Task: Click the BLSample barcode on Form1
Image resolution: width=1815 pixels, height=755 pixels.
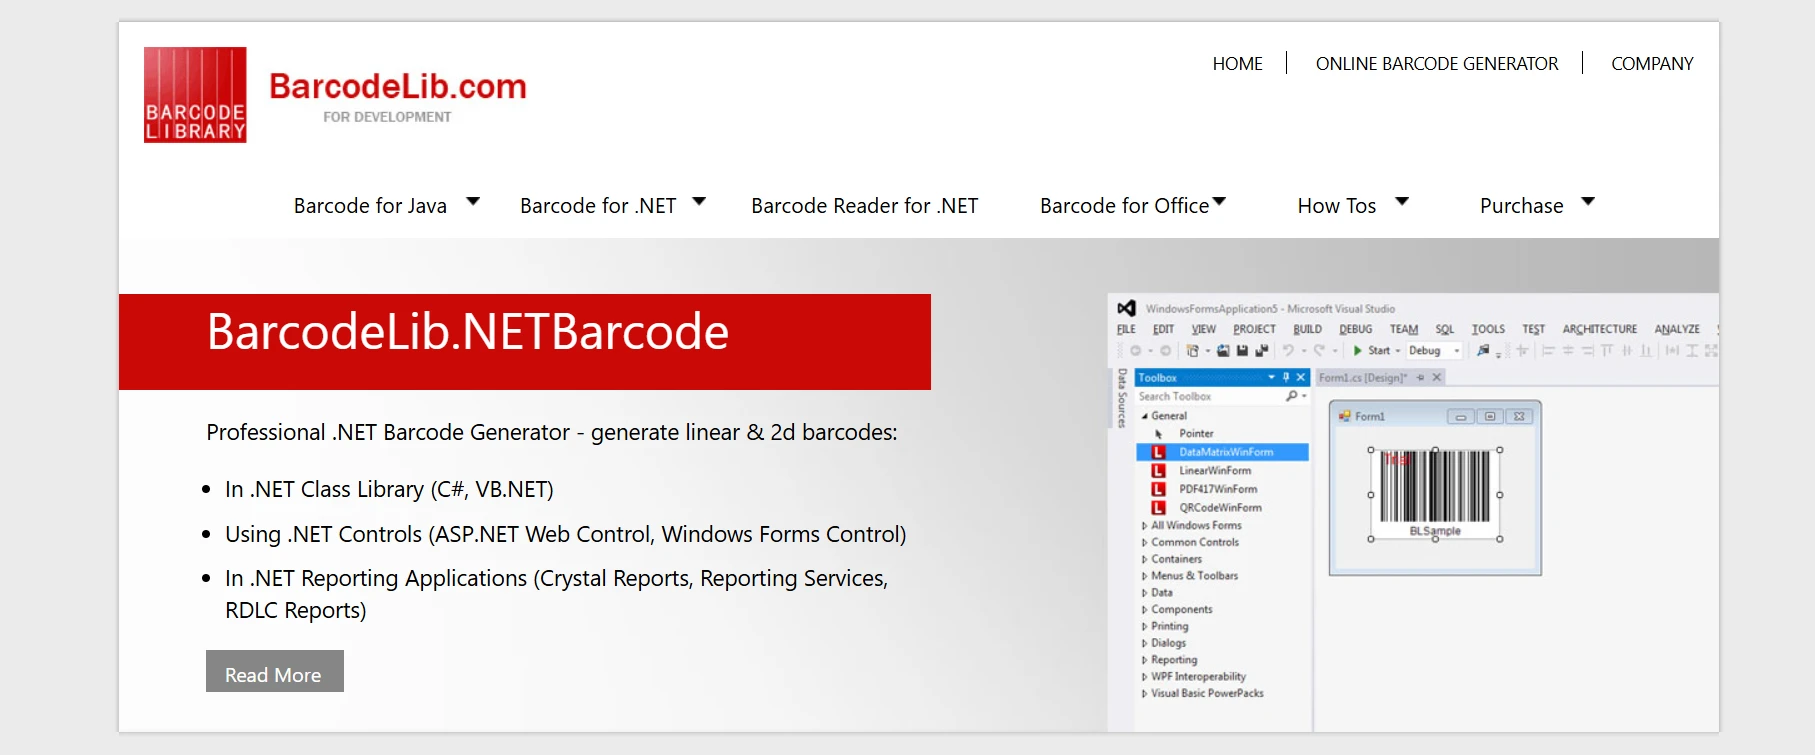Action: [x=1435, y=492]
